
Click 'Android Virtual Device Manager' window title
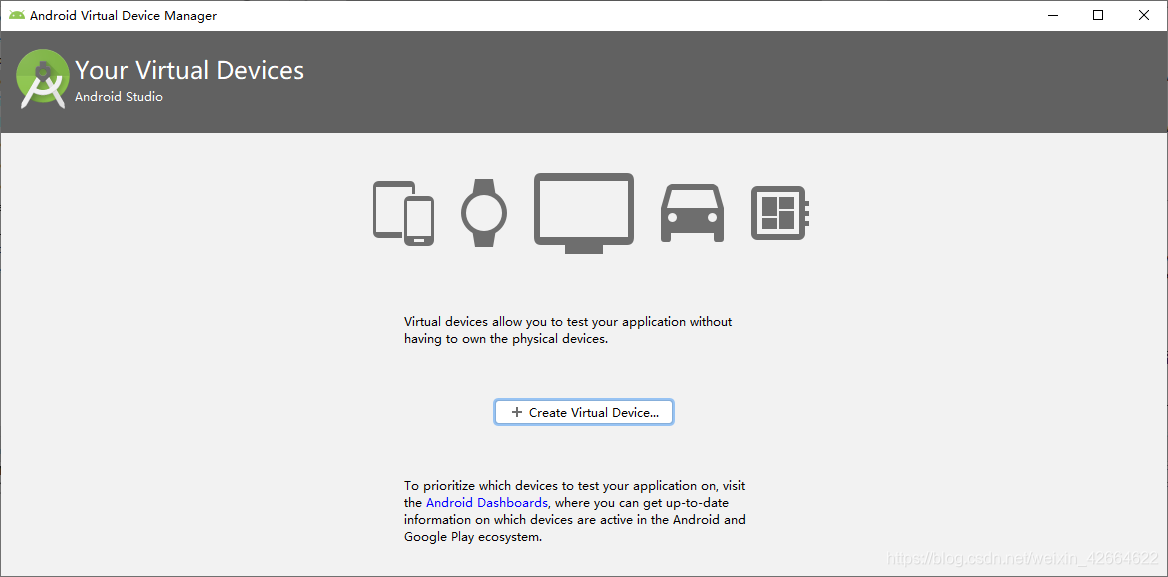[x=123, y=16]
